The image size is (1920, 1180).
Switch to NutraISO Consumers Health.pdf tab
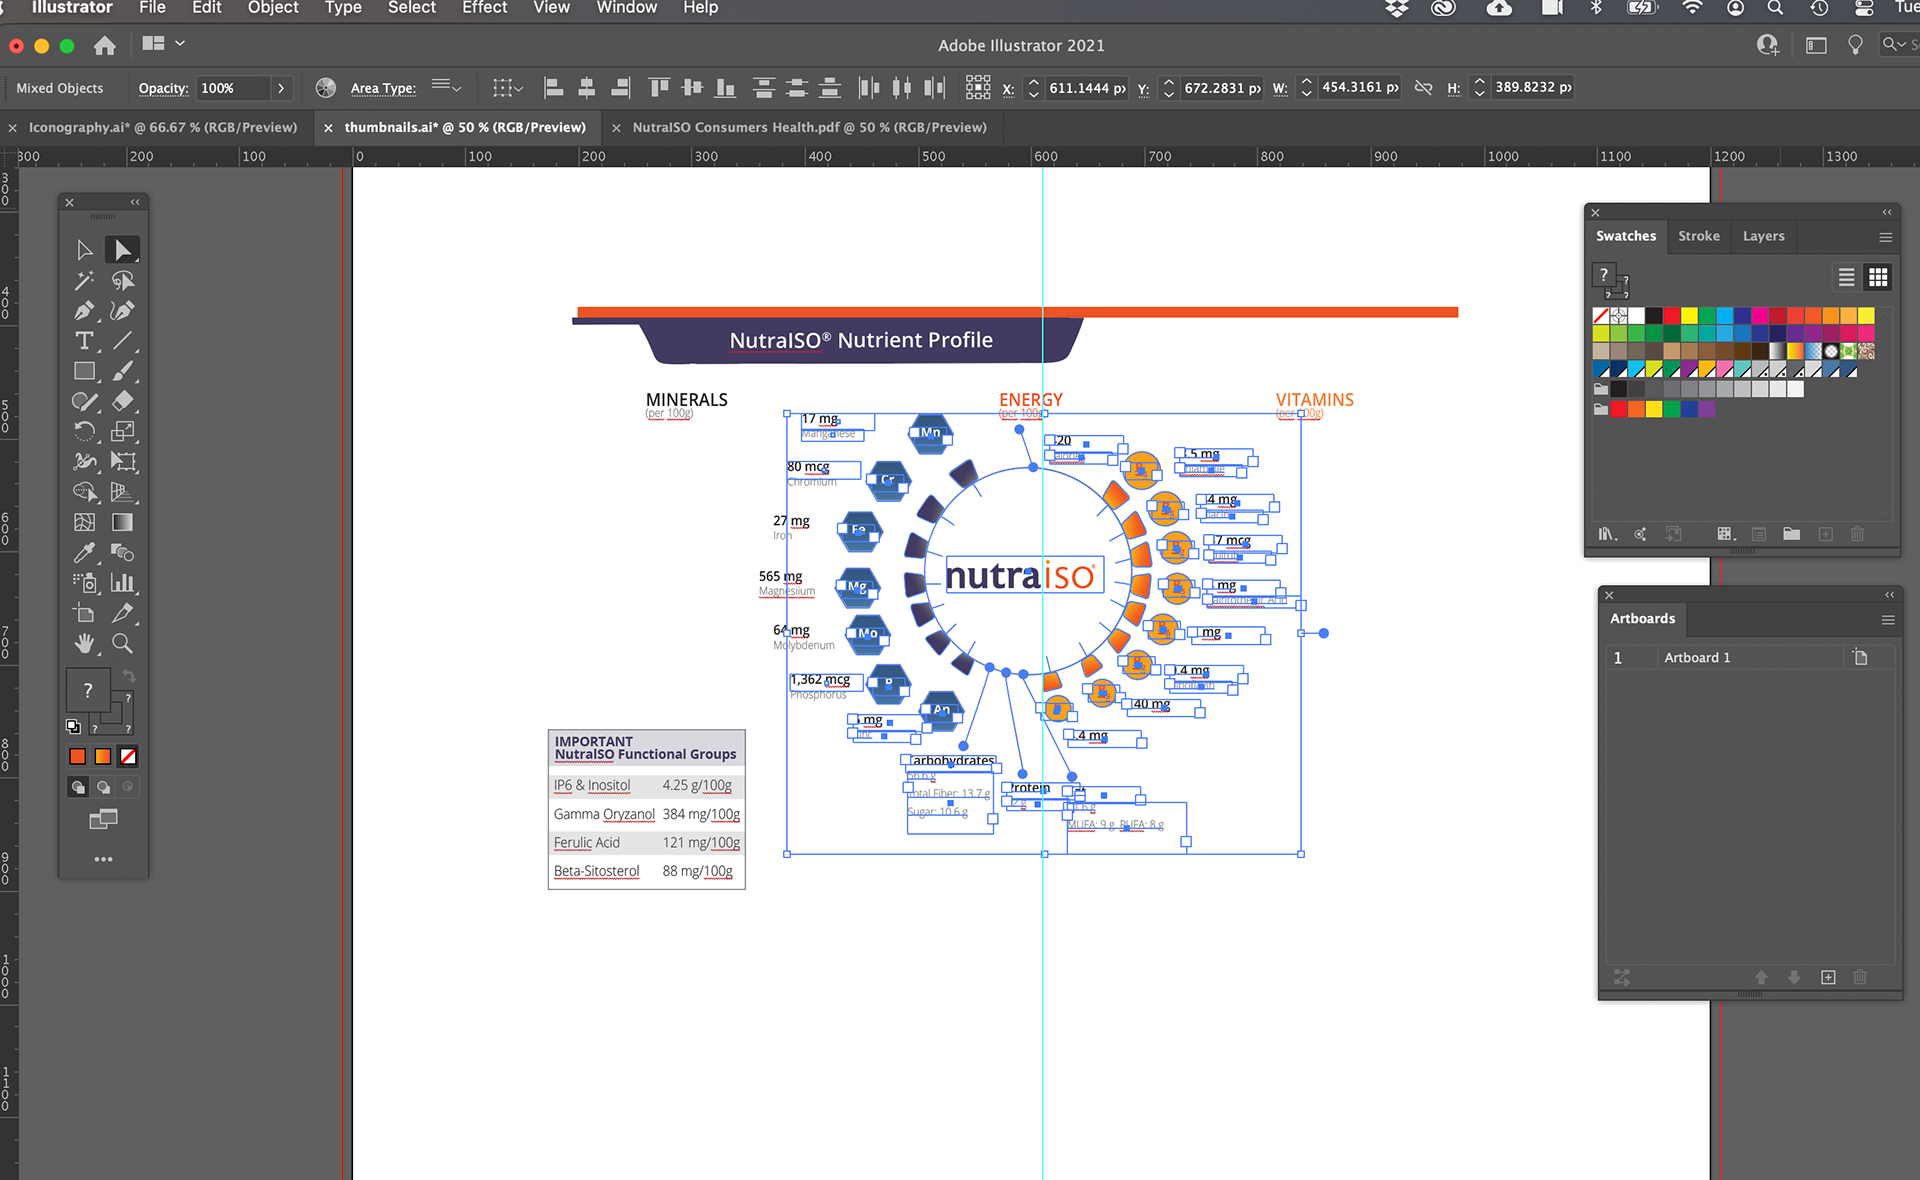809,127
